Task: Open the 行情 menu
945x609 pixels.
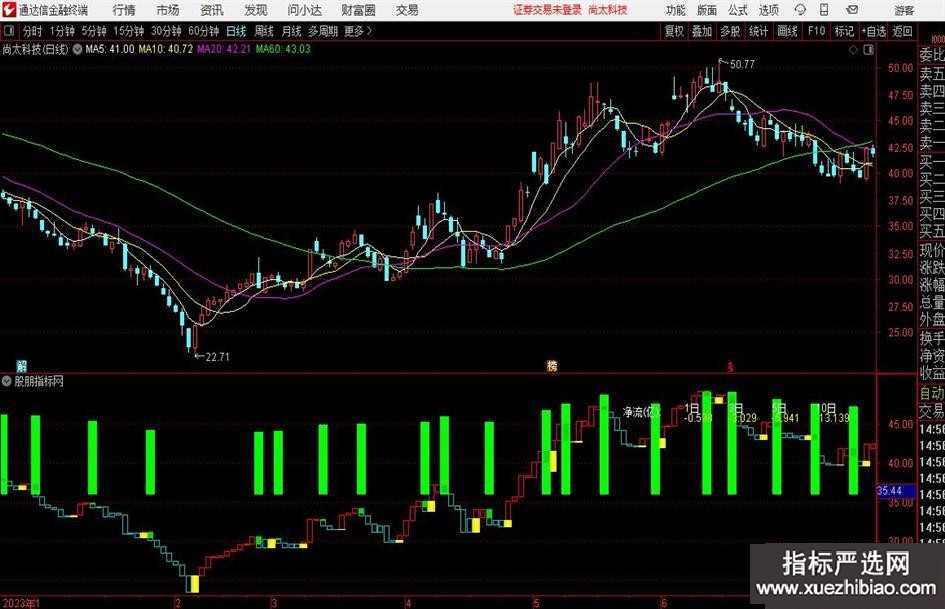Action: [x=124, y=10]
